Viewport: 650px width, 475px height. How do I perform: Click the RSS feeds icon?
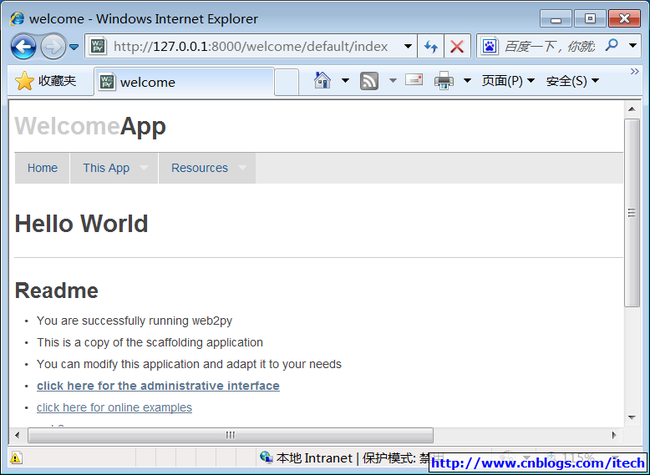click(369, 81)
